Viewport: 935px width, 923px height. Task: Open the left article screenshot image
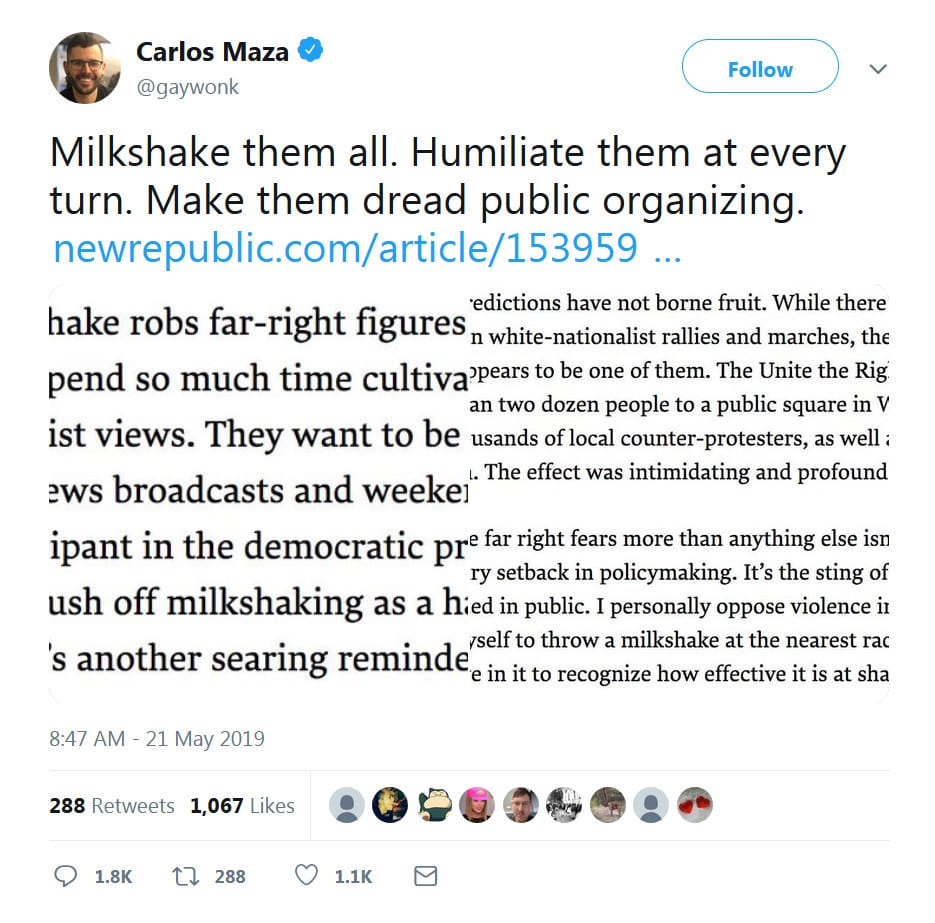coord(258,492)
